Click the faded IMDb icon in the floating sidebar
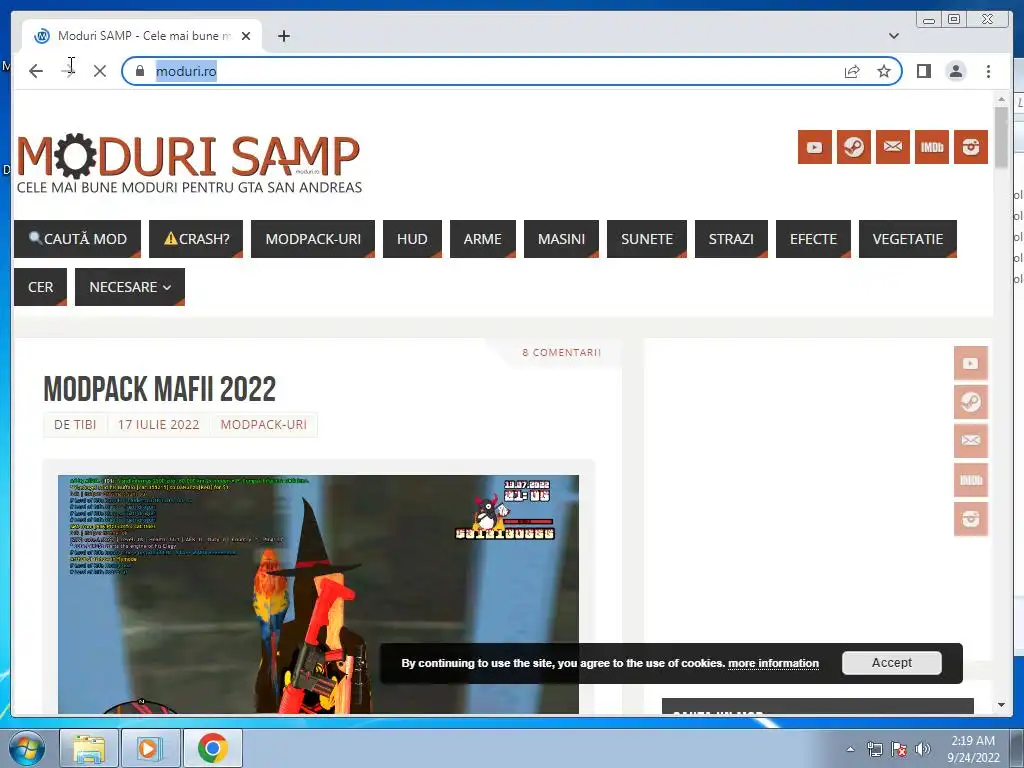The height and width of the screenshot is (768, 1024). click(970, 480)
